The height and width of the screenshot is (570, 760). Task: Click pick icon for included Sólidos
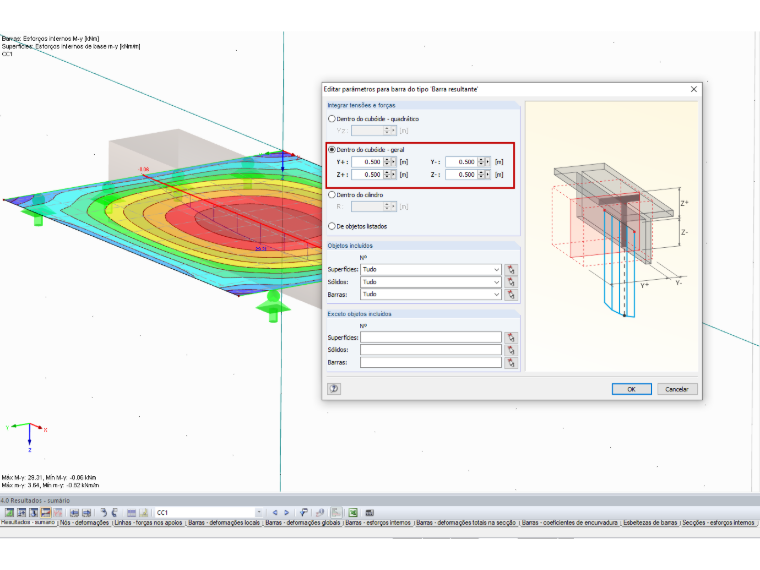pyautogui.click(x=511, y=282)
